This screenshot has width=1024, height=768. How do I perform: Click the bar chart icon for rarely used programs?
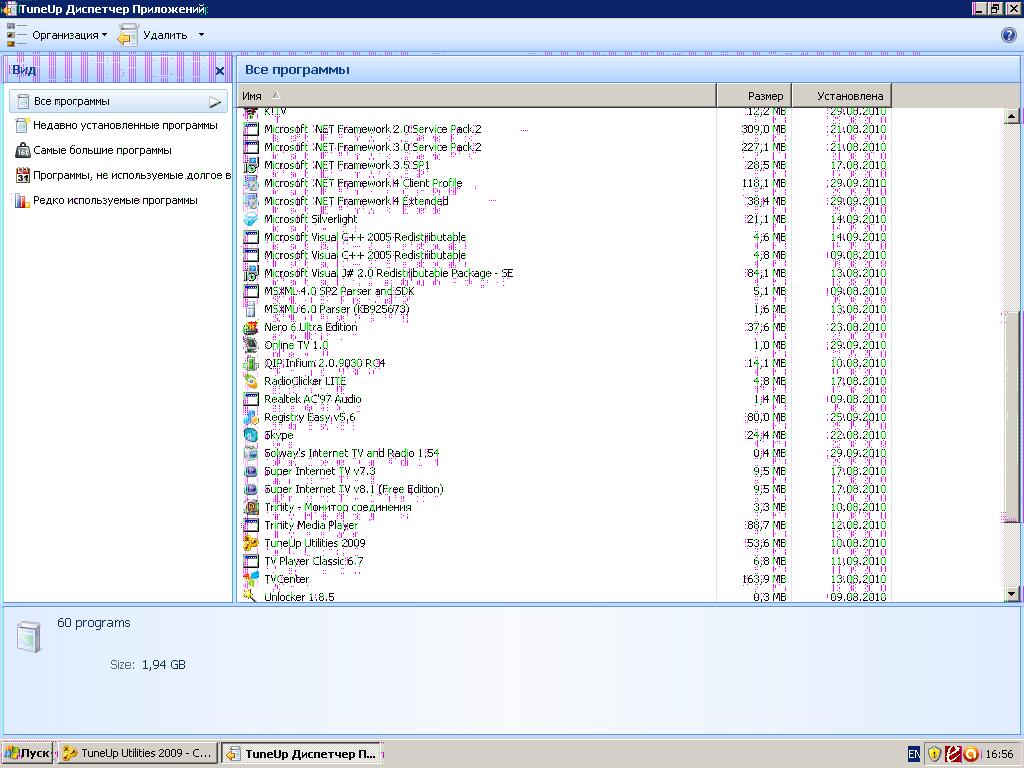click(x=22, y=200)
